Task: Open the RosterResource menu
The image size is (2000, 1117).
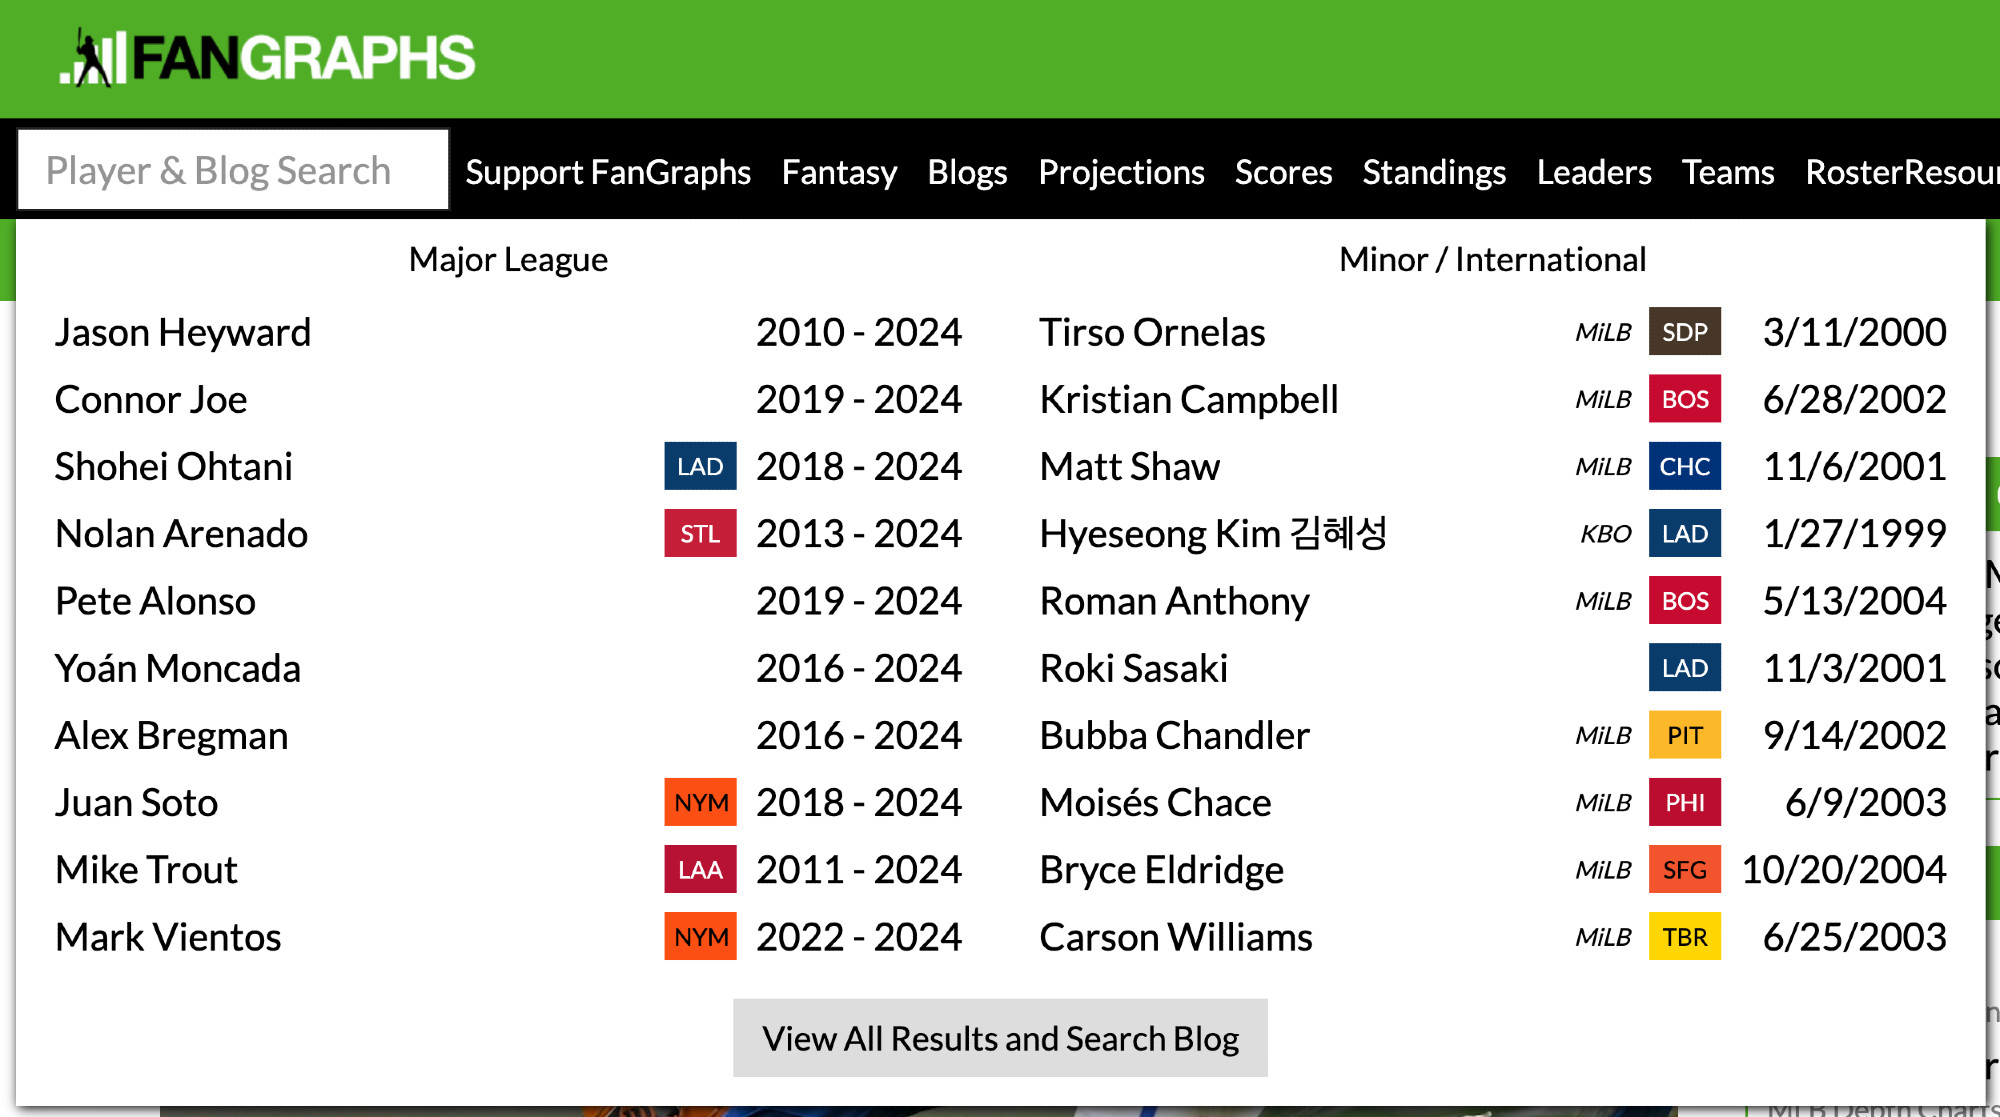Action: coord(1902,172)
